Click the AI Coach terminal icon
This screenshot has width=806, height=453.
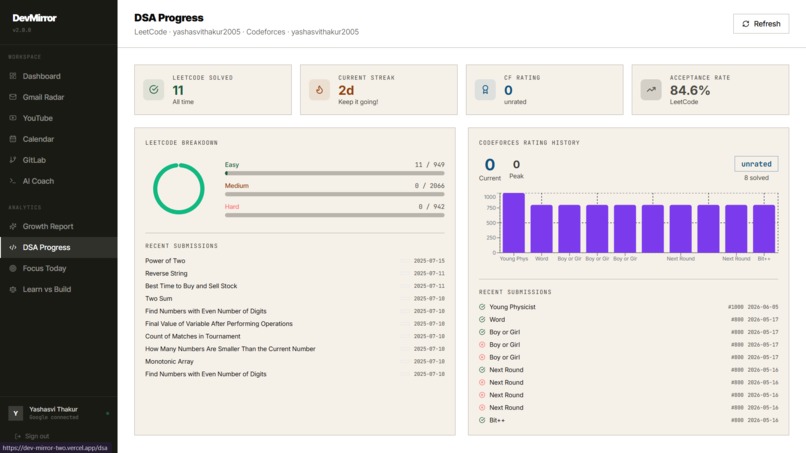click(x=13, y=181)
